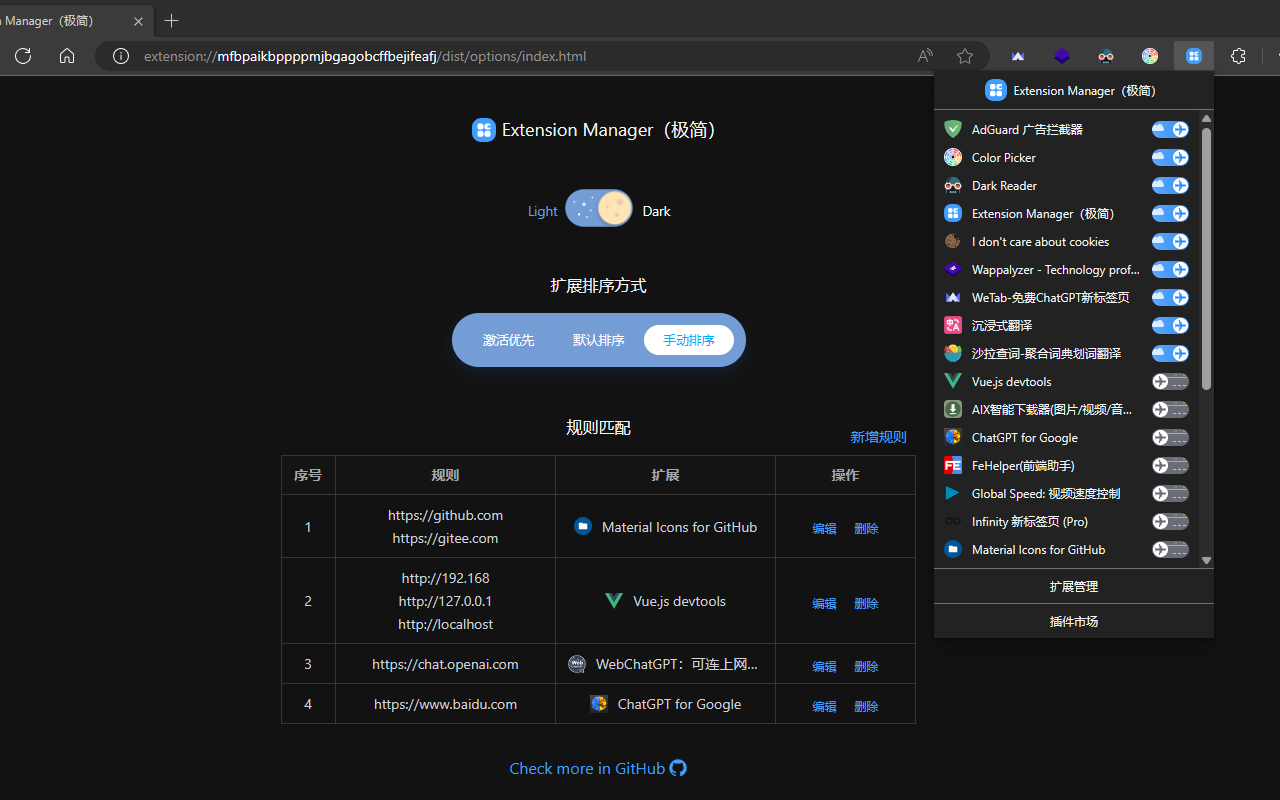The height and width of the screenshot is (800, 1280).
Task: Click the AIX智能下载器 icon in popup list
Action: [953, 409]
